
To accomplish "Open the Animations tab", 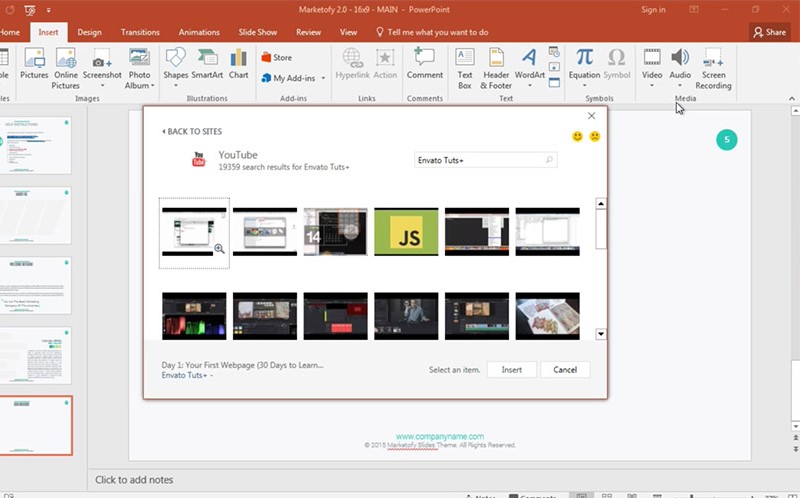I will 199,32.
